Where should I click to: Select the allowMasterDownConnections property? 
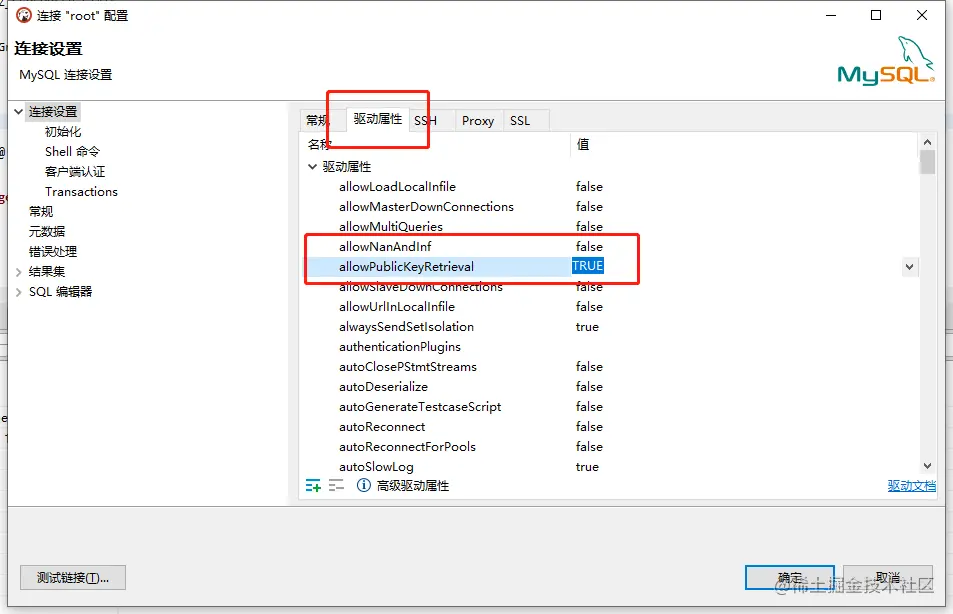pos(426,207)
